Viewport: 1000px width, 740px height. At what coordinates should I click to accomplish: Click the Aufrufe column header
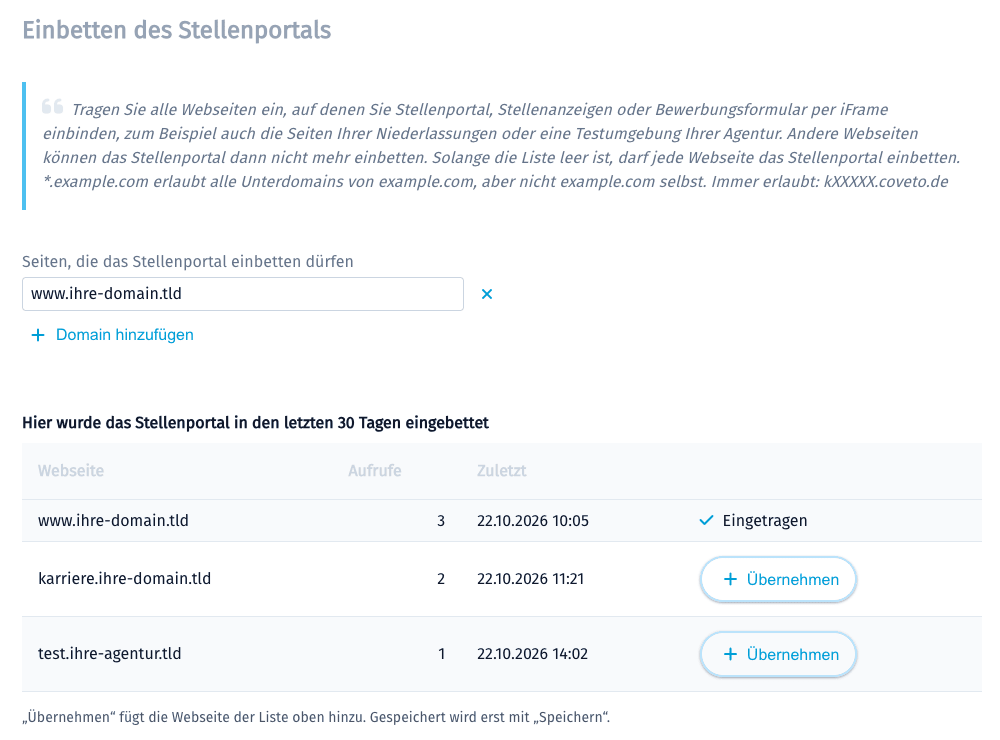(x=374, y=471)
